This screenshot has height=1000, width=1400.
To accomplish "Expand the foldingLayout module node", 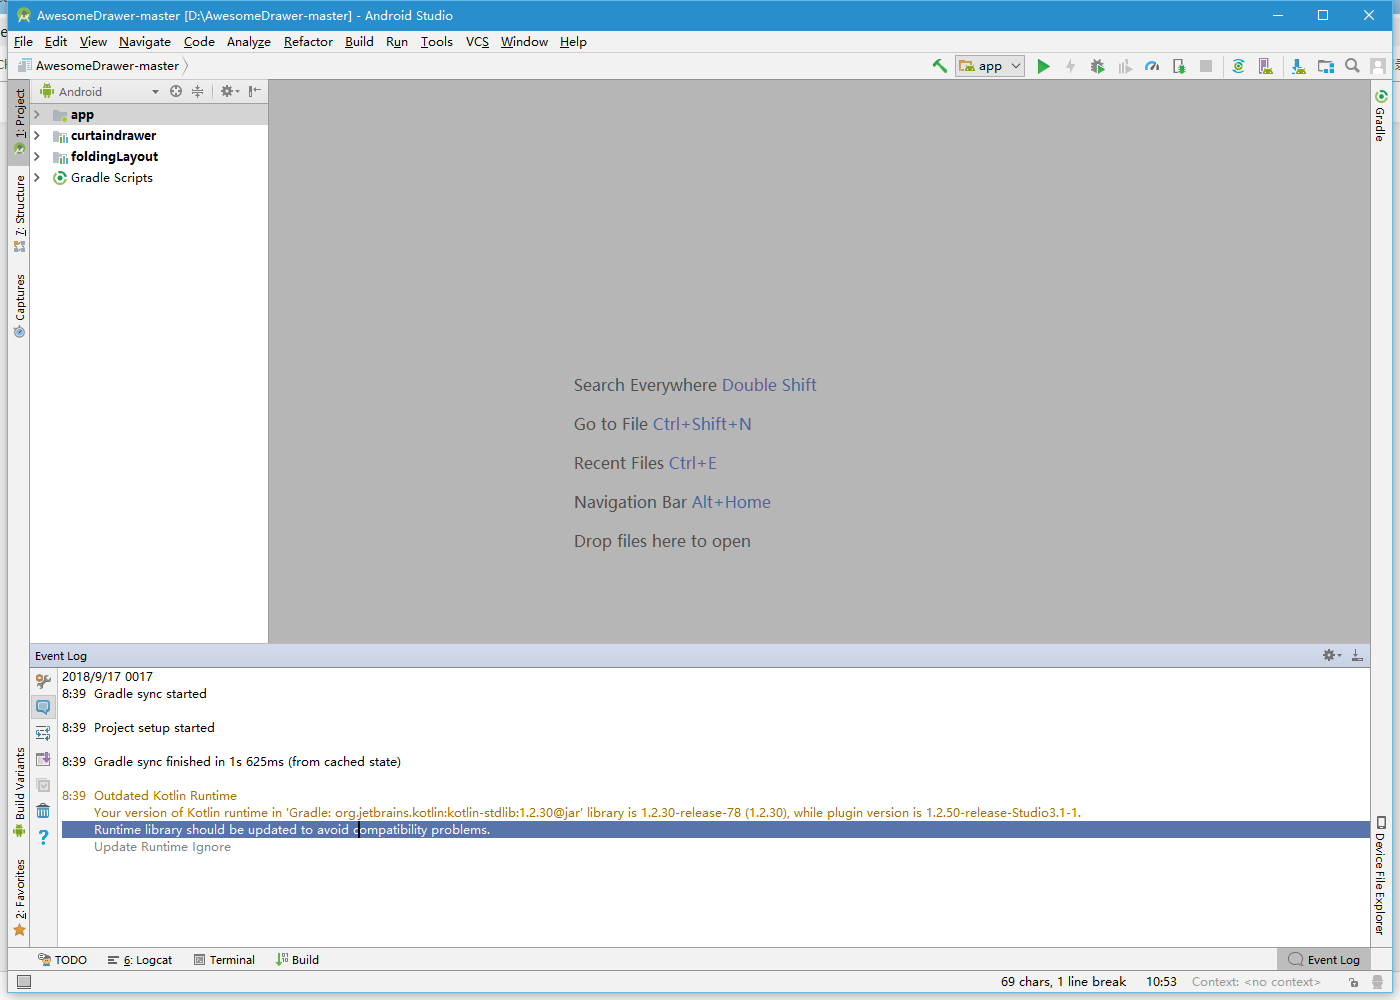I will coord(37,157).
